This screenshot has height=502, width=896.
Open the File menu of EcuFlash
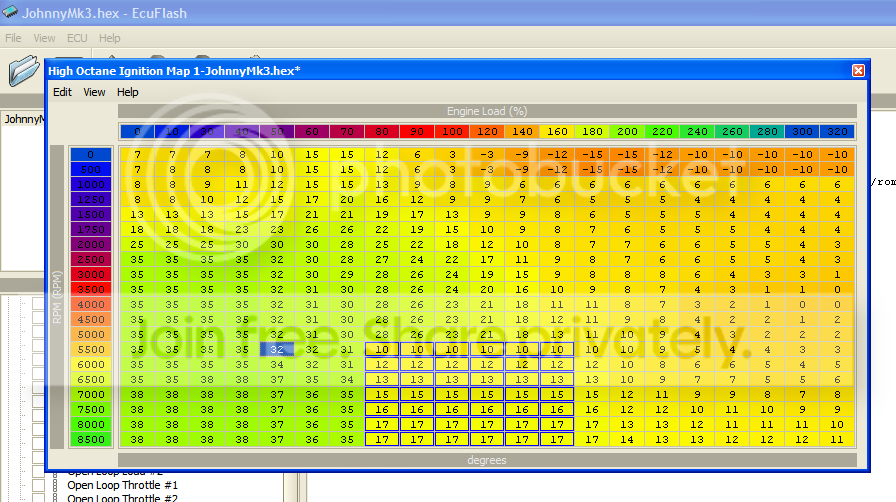point(13,38)
